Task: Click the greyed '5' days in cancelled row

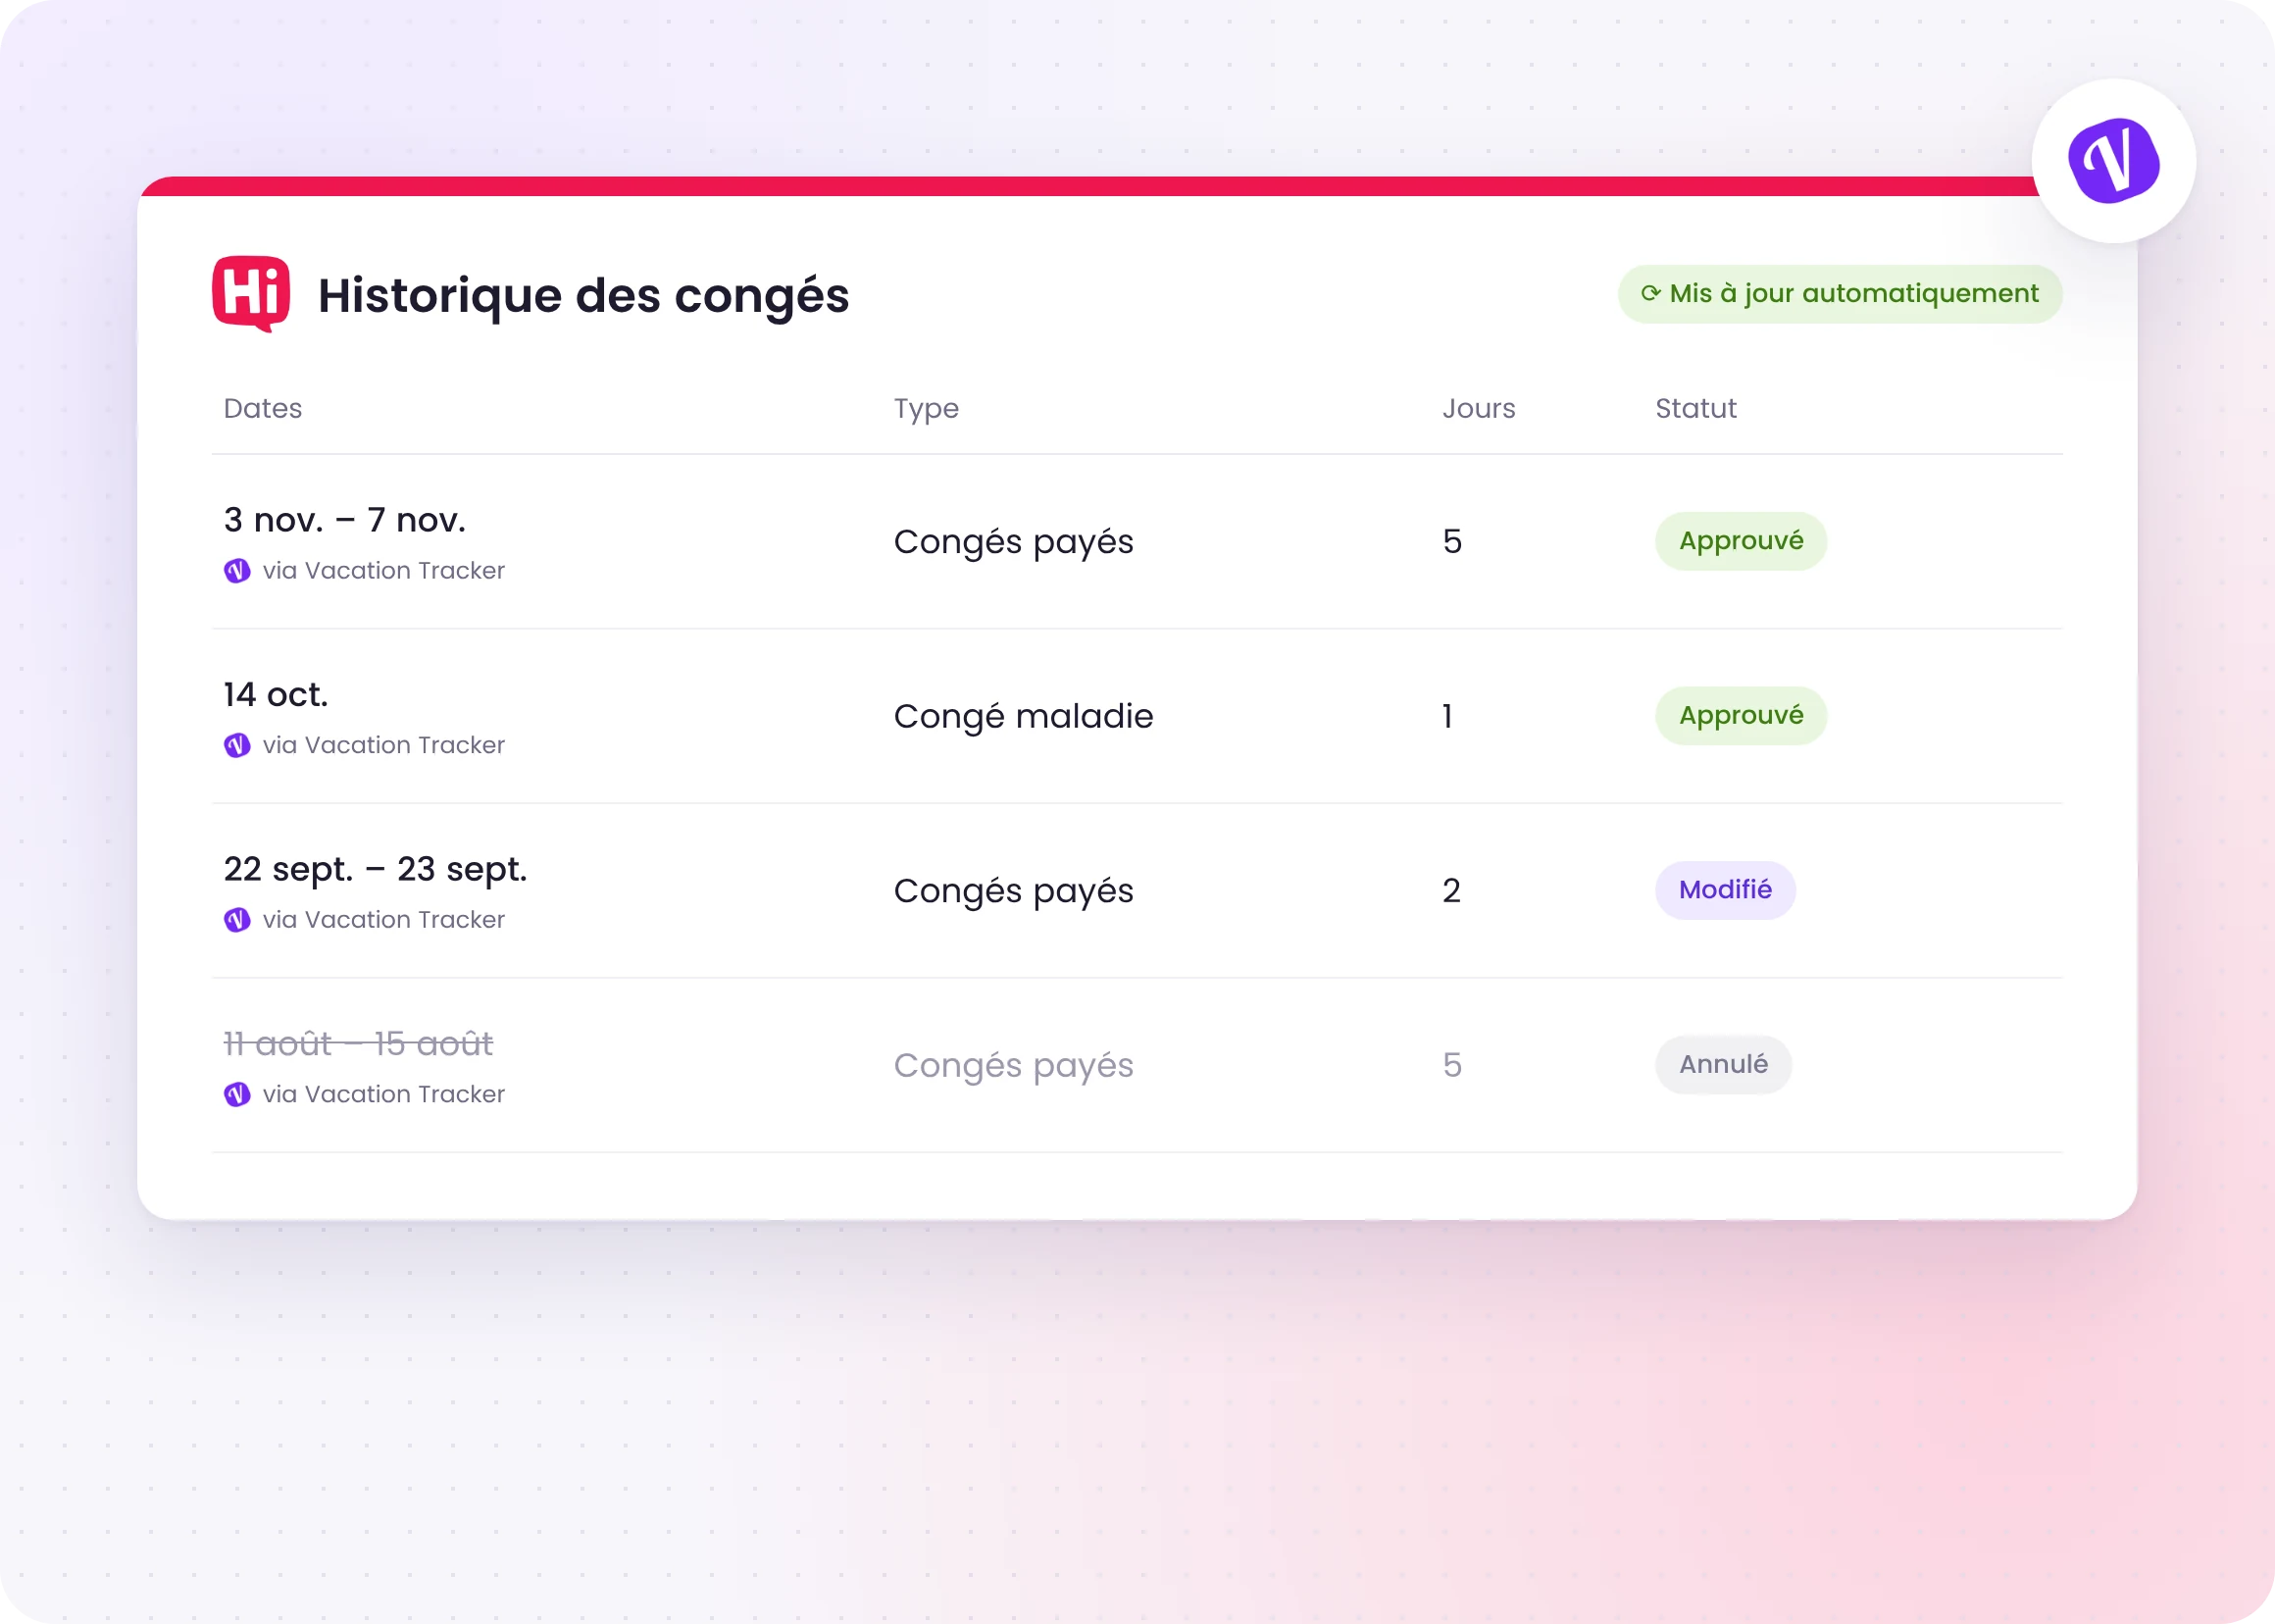Action: coord(1452,1065)
